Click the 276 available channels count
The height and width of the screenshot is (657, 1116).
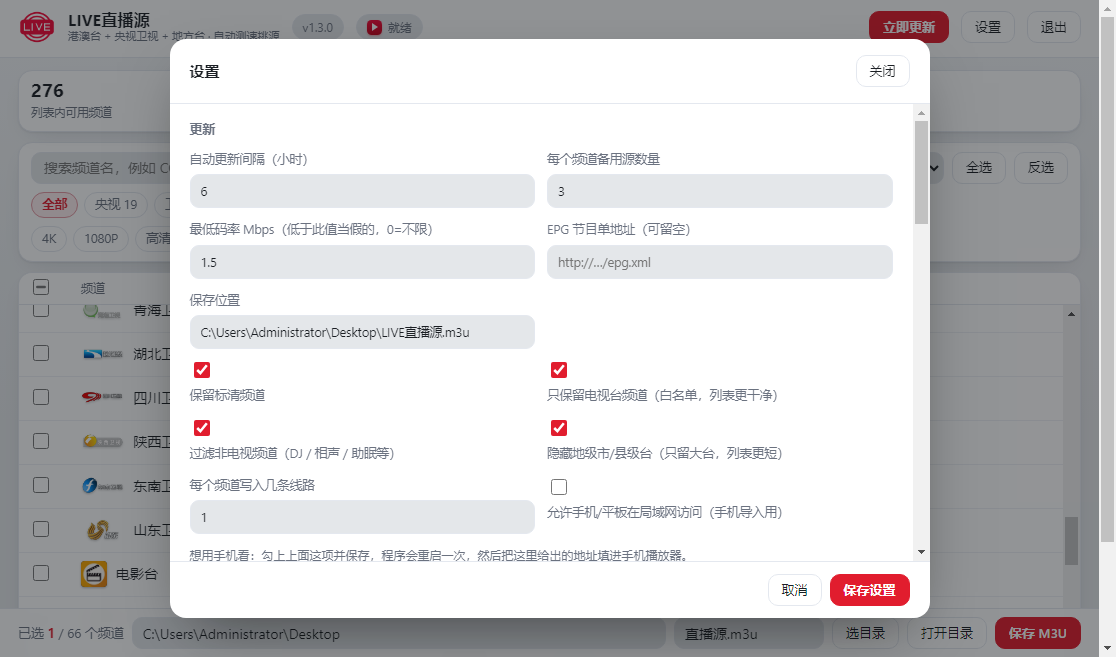pyautogui.click(x=47, y=91)
